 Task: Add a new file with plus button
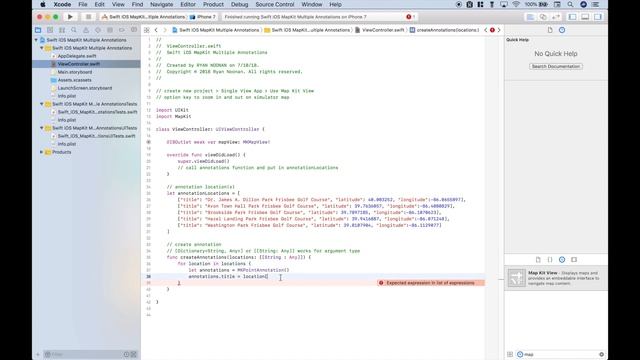click(38, 354)
